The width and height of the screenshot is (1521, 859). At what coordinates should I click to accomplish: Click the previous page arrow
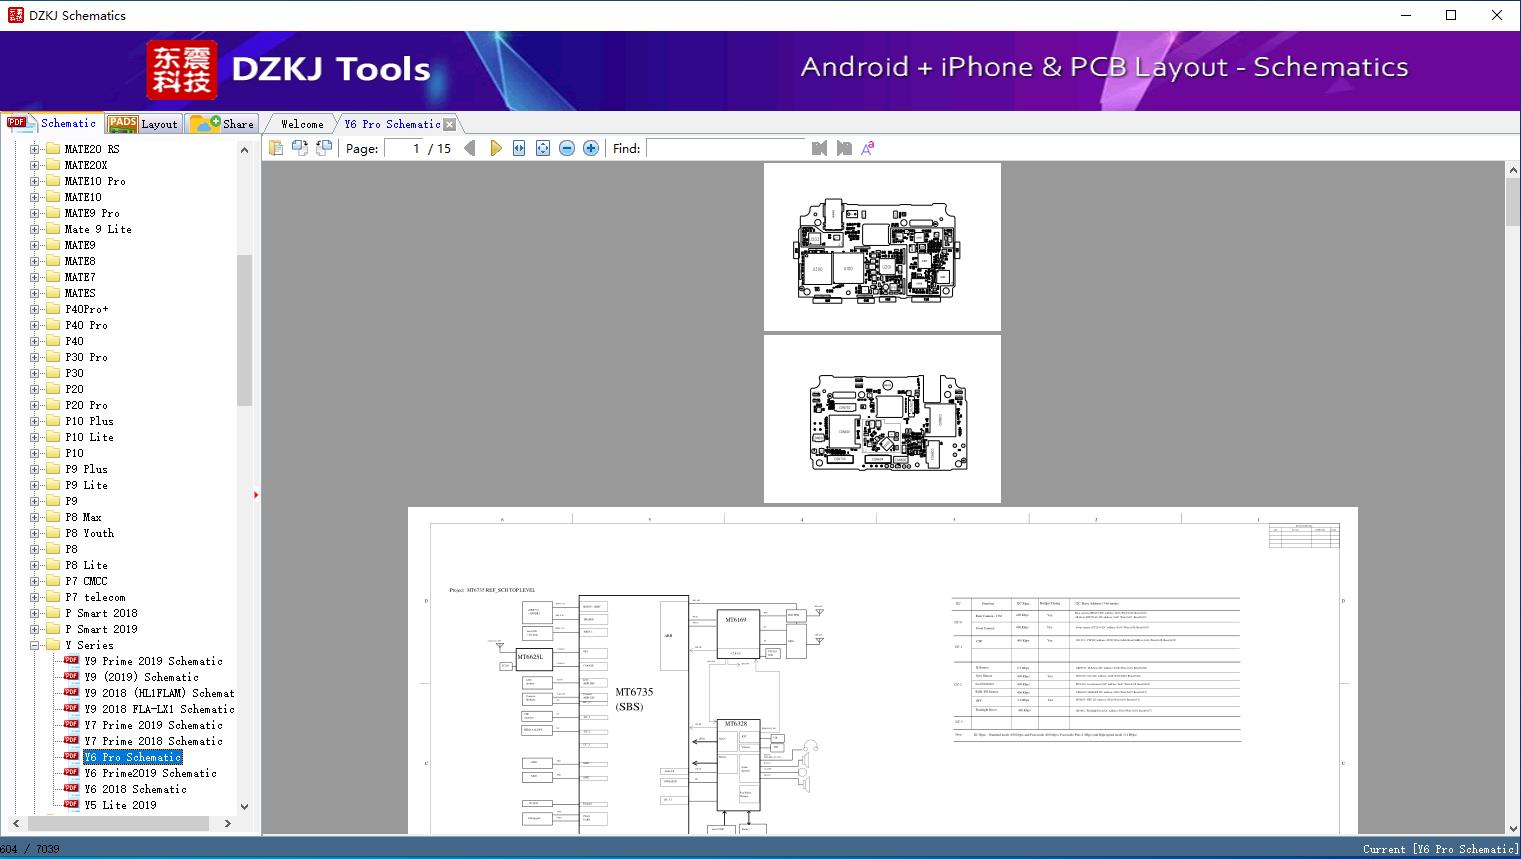[469, 148]
